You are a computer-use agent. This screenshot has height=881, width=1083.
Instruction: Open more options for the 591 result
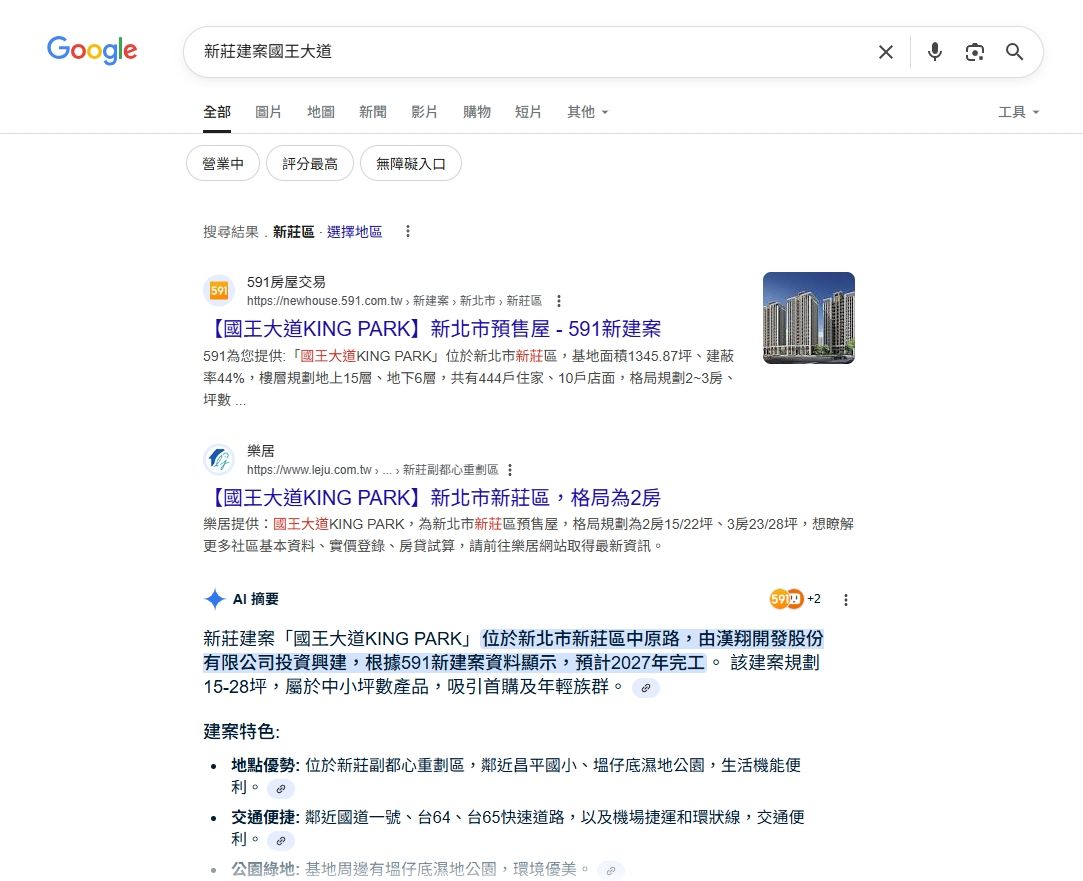(559, 301)
